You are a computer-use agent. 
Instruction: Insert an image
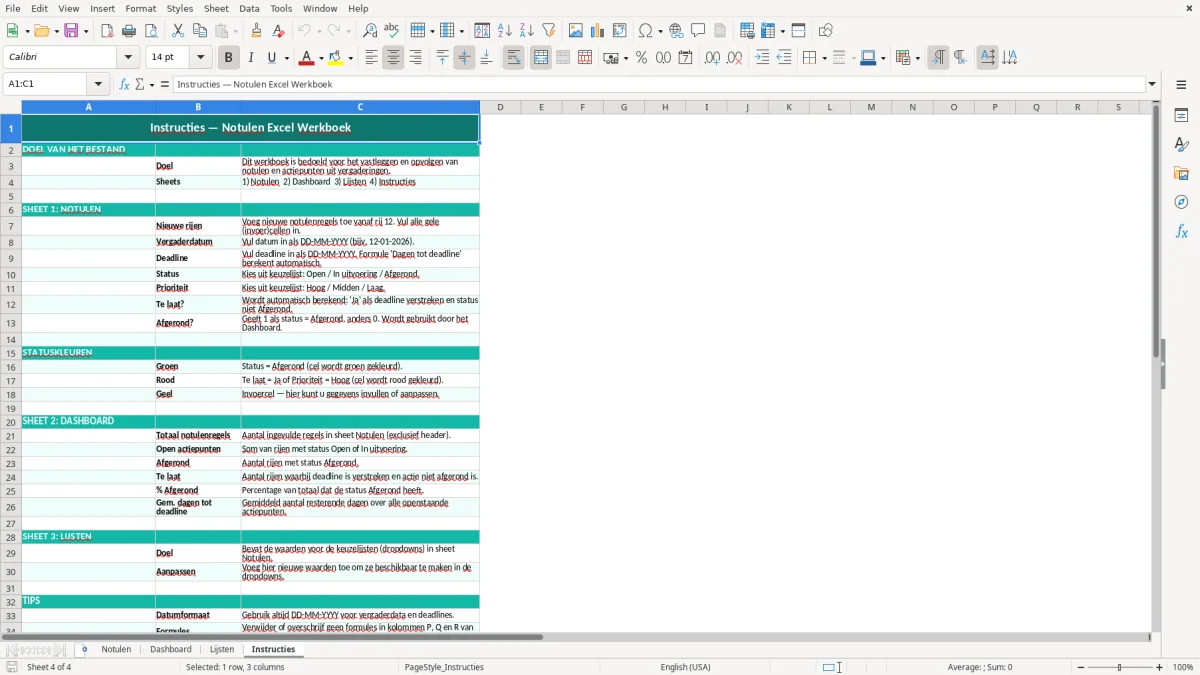pyautogui.click(x=576, y=31)
